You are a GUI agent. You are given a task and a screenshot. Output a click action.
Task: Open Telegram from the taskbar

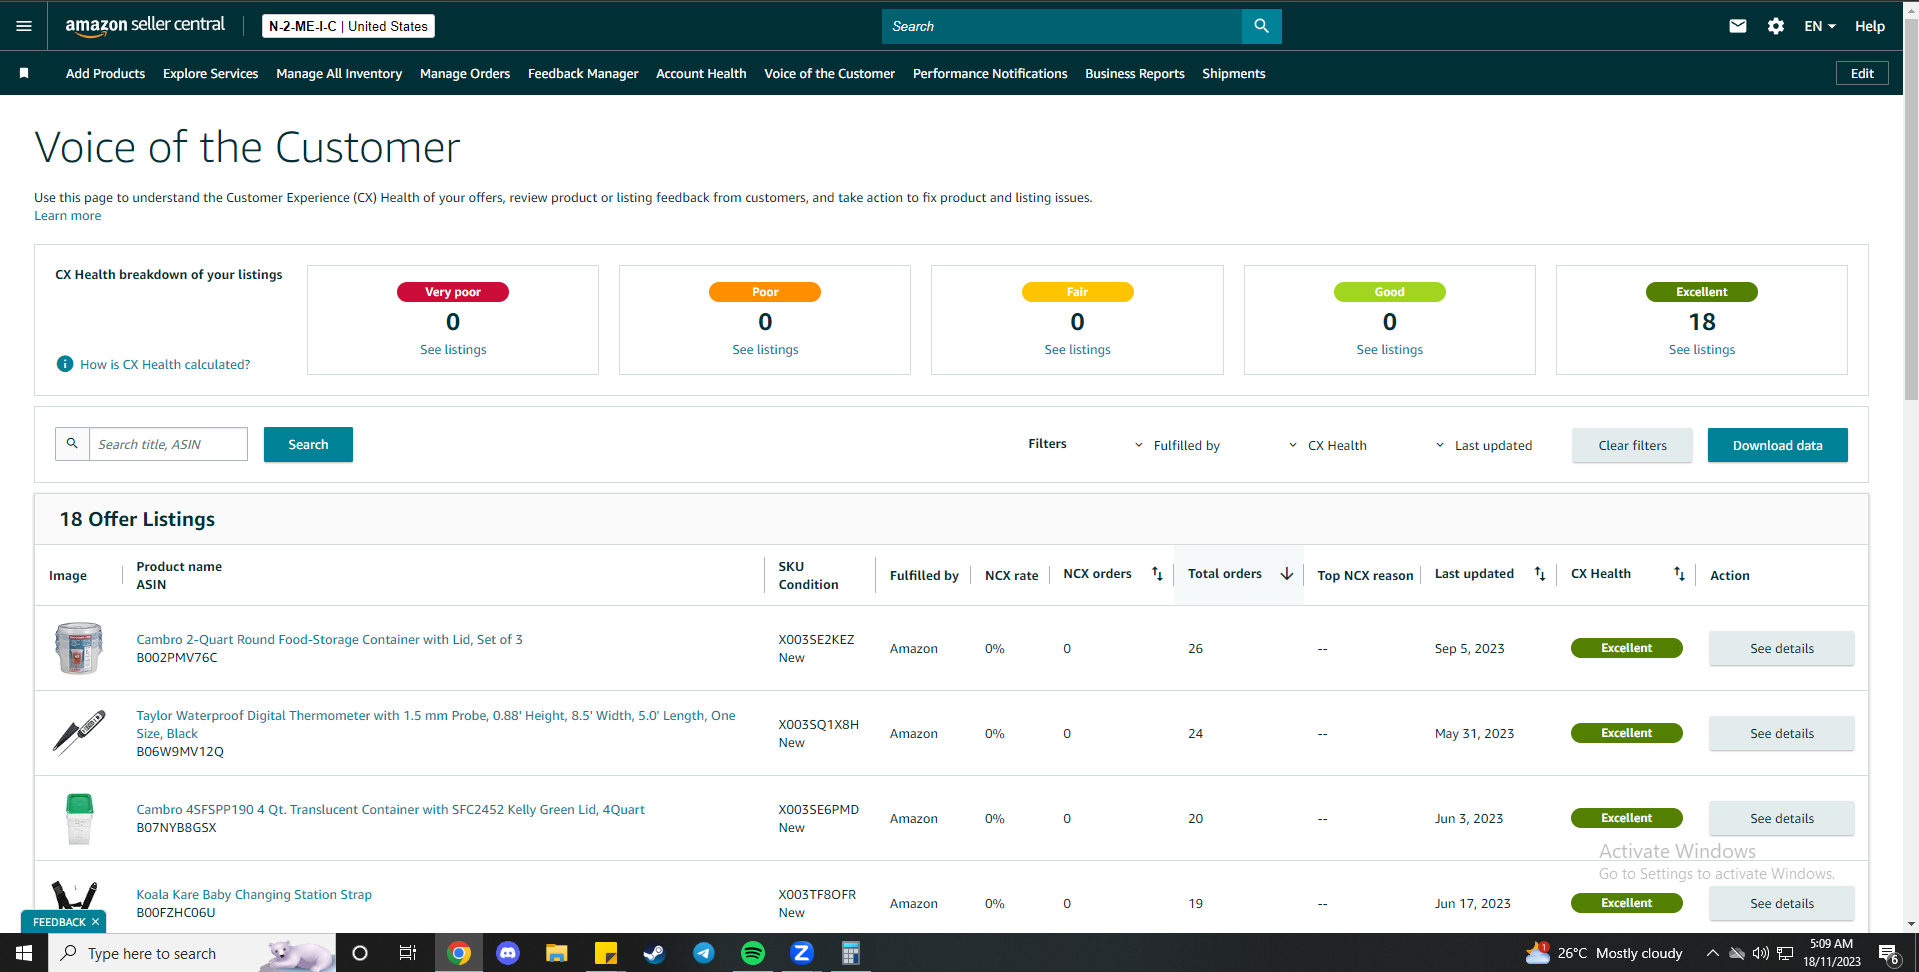(x=704, y=953)
